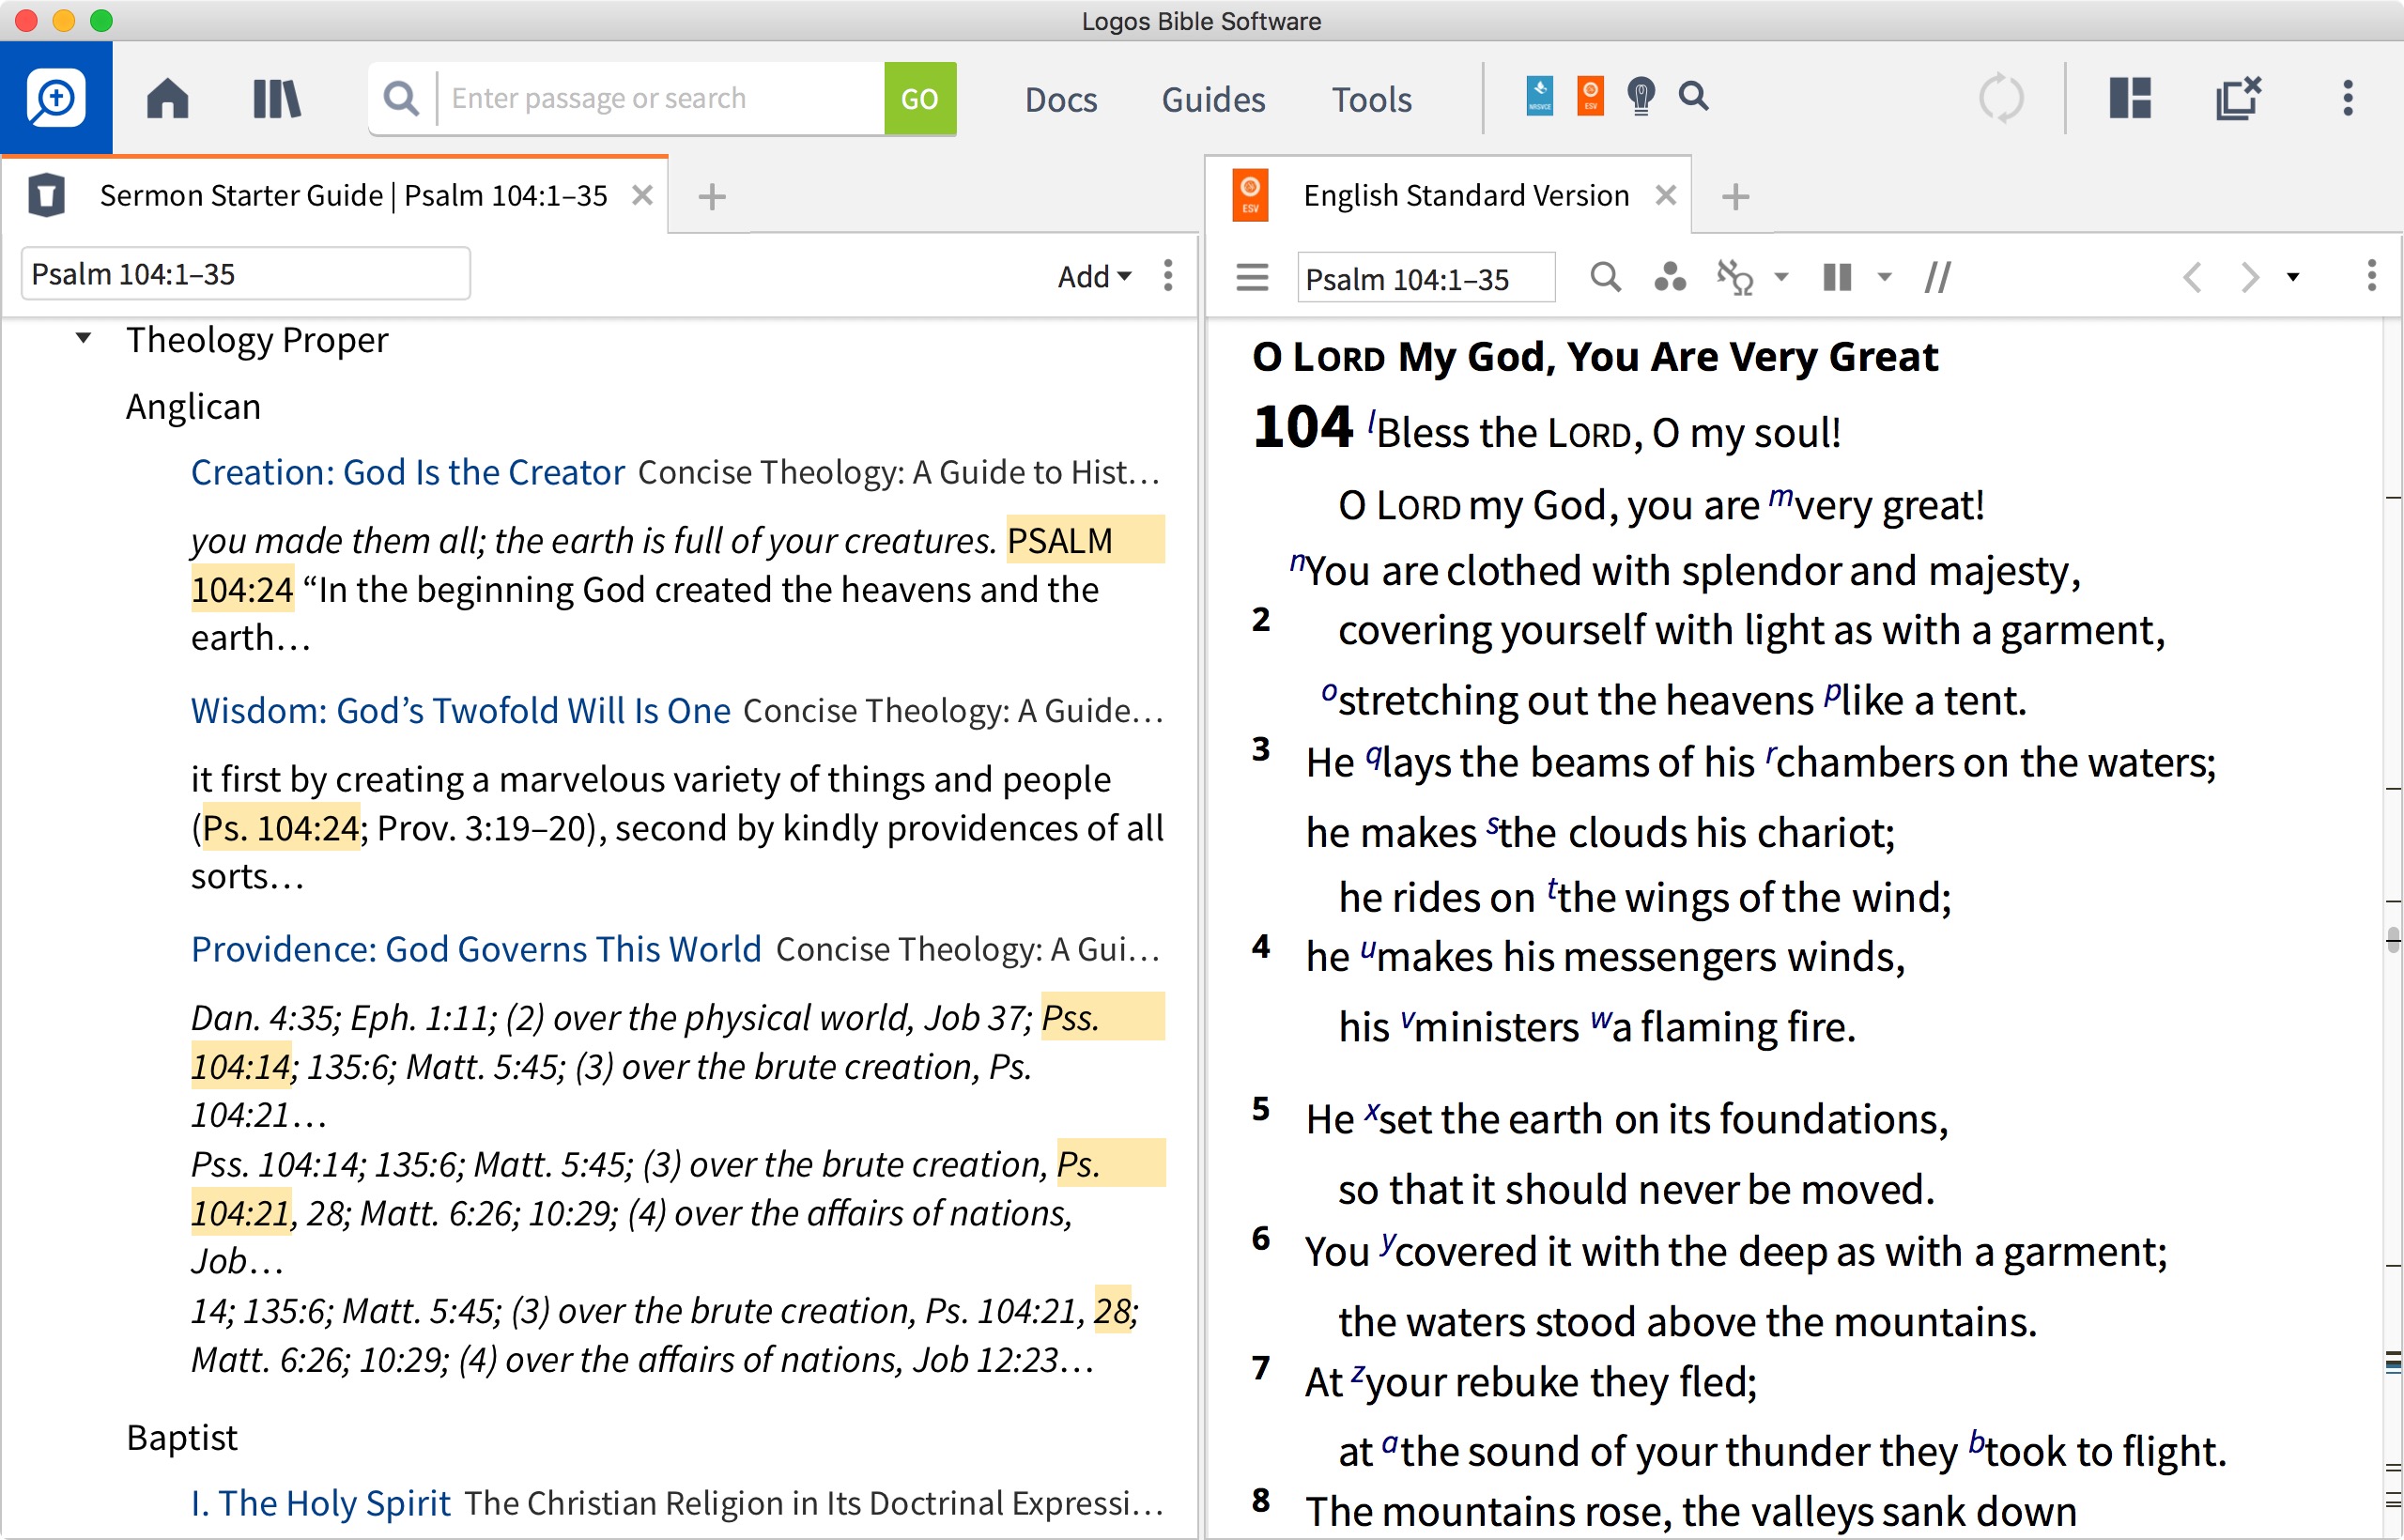
Task: Open the orange ESV shortcut icon
Action: pos(1590,96)
